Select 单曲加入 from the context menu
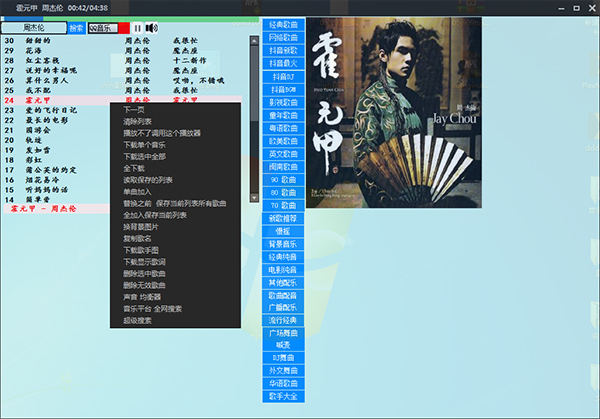 [x=137, y=192]
